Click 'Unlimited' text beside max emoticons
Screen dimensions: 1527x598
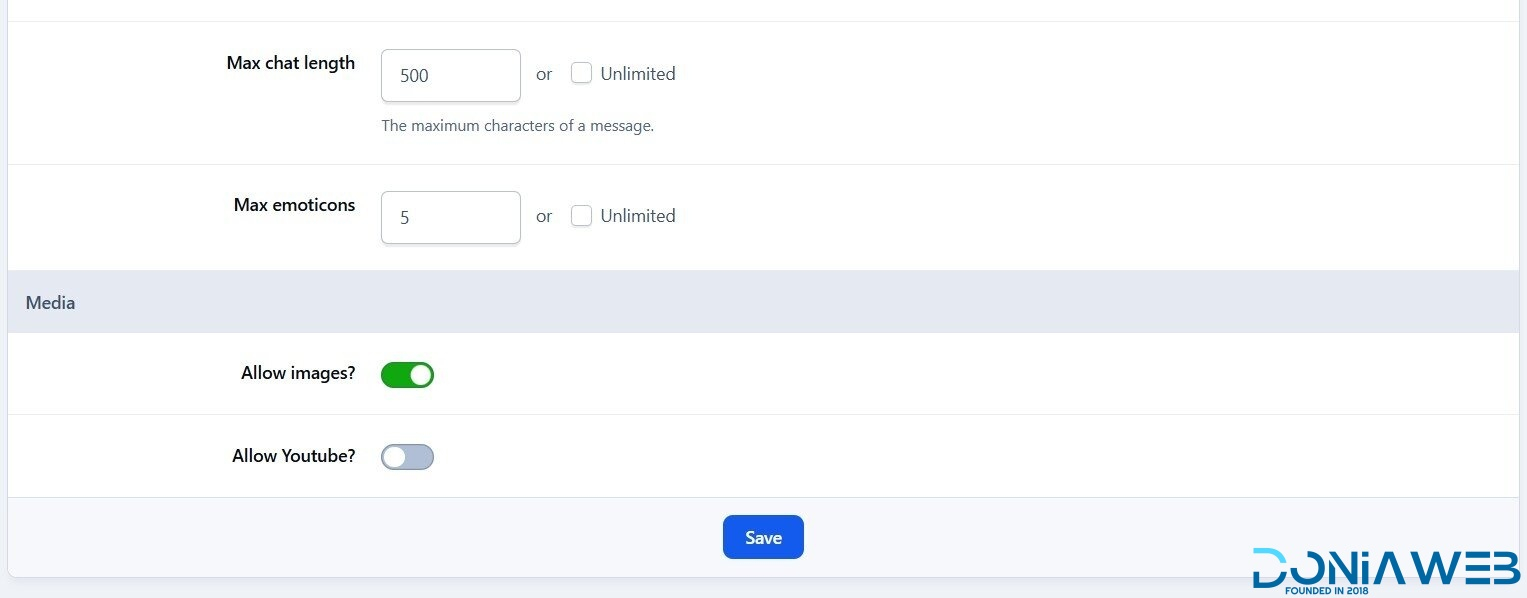[638, 215]
